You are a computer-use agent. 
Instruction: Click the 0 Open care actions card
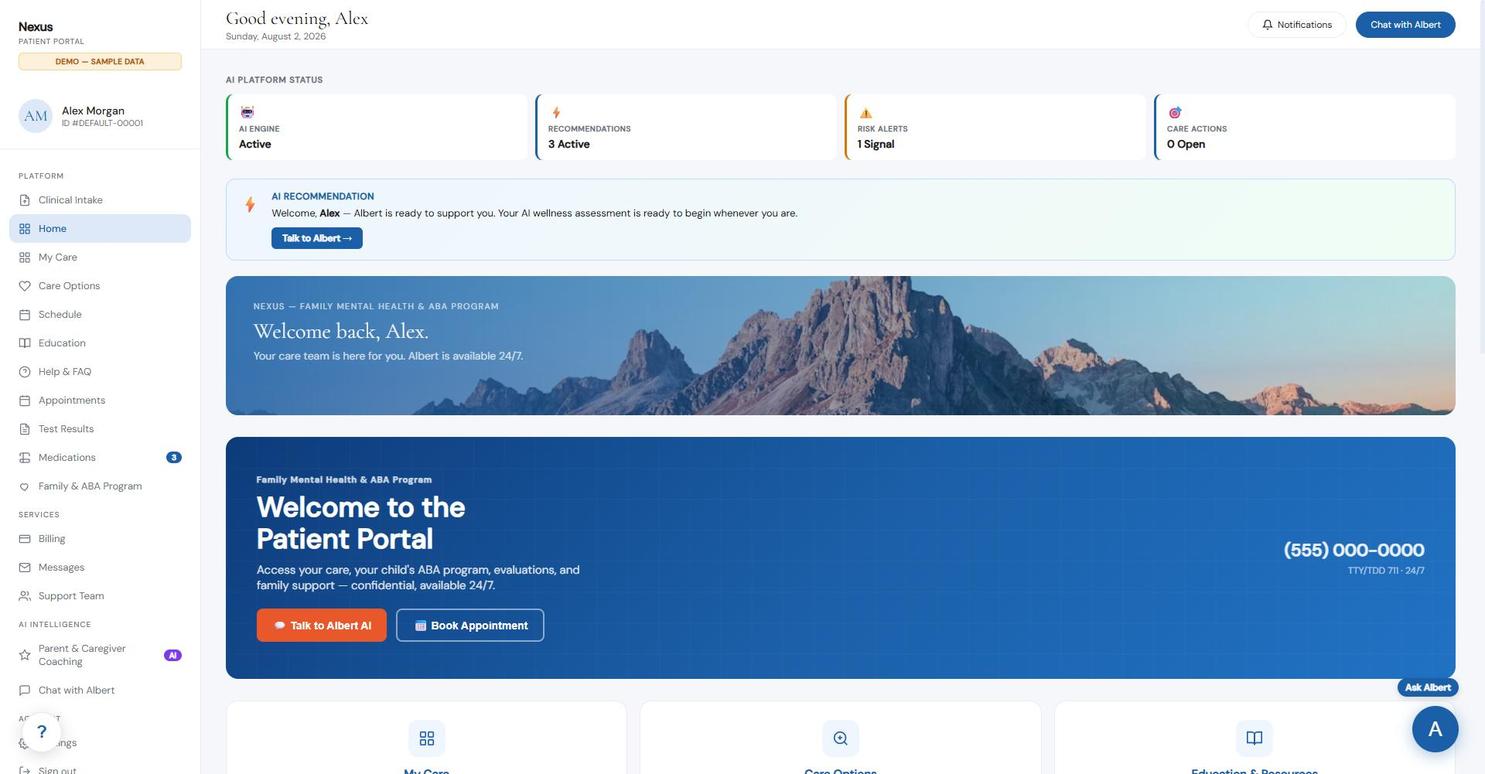(1305, 127)
